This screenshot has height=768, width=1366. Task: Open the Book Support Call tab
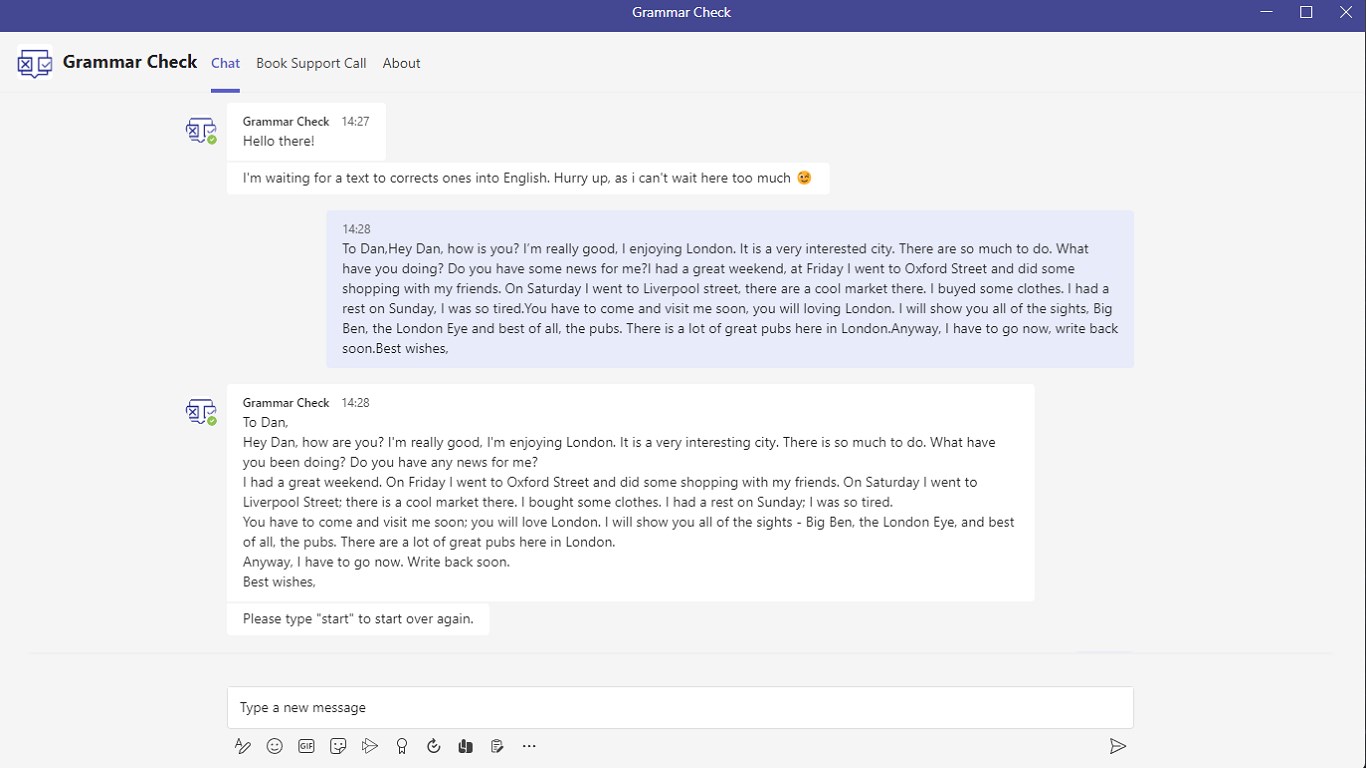coord(311,63)
